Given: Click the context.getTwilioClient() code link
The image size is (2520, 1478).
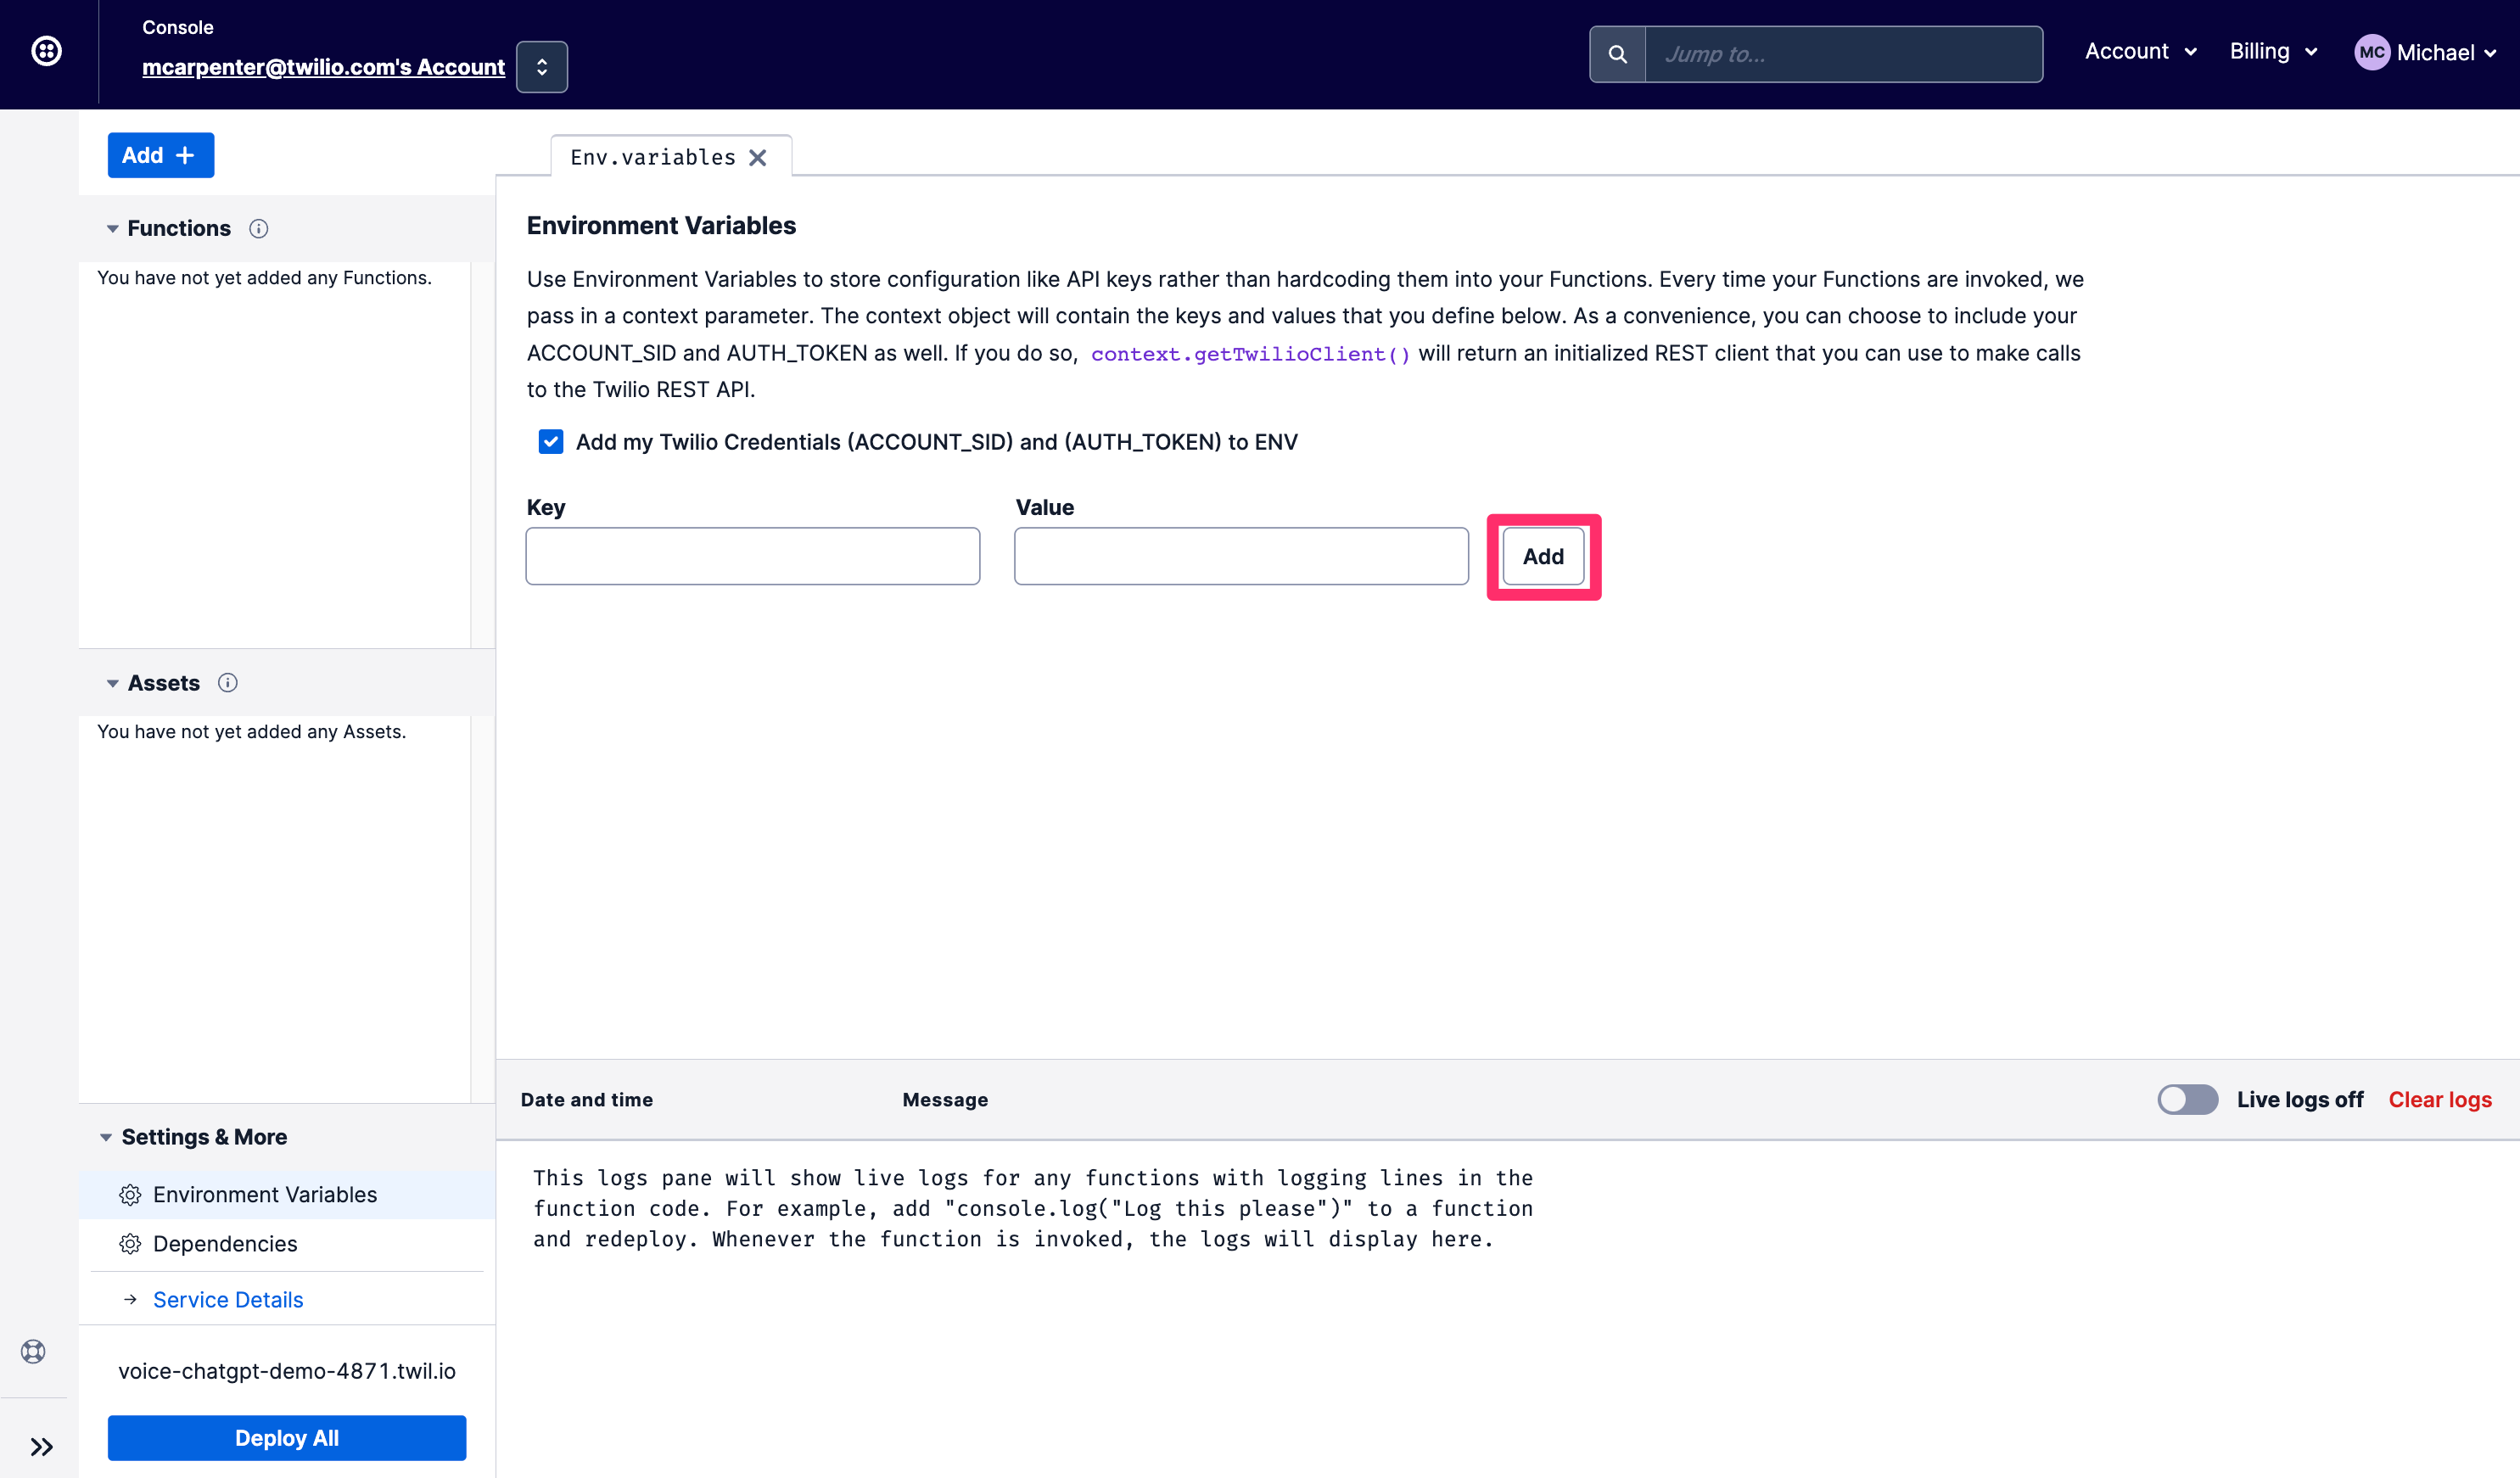Looking at the screenshot, I should click(1250, 352).
